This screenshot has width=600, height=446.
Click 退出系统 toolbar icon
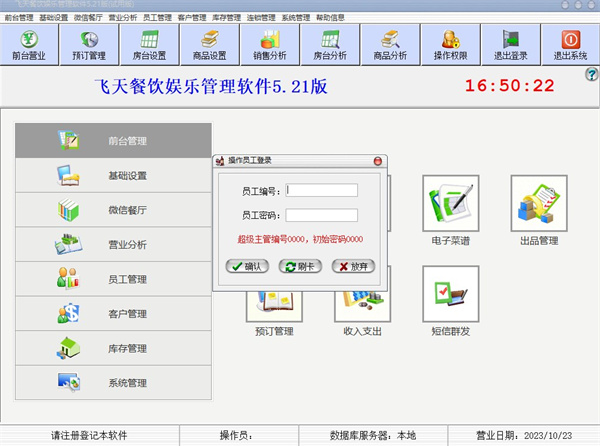pyautogui.click(x=571, y=45)
